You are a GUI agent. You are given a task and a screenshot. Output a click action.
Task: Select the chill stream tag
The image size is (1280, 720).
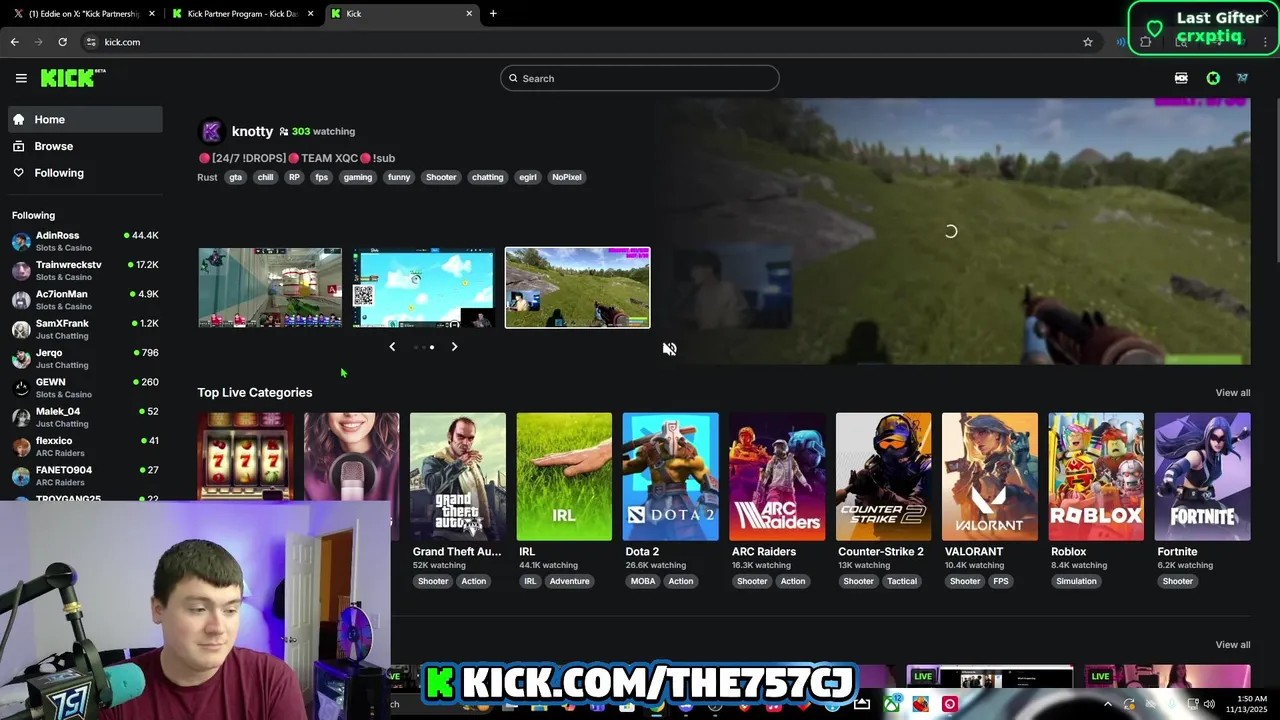265,177
